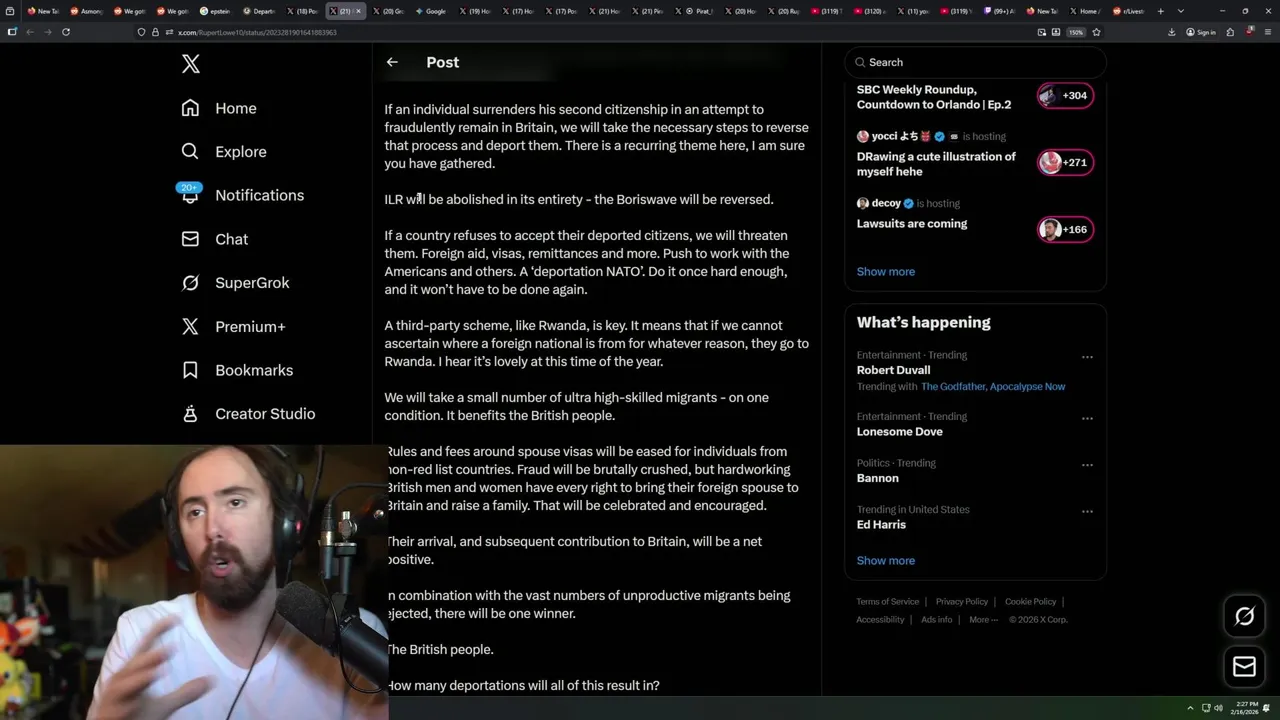Open Notifications bell with 20+ badge
Image resolution: width=1280 pixels, height=720 pixels.
[x=190, y=194]
